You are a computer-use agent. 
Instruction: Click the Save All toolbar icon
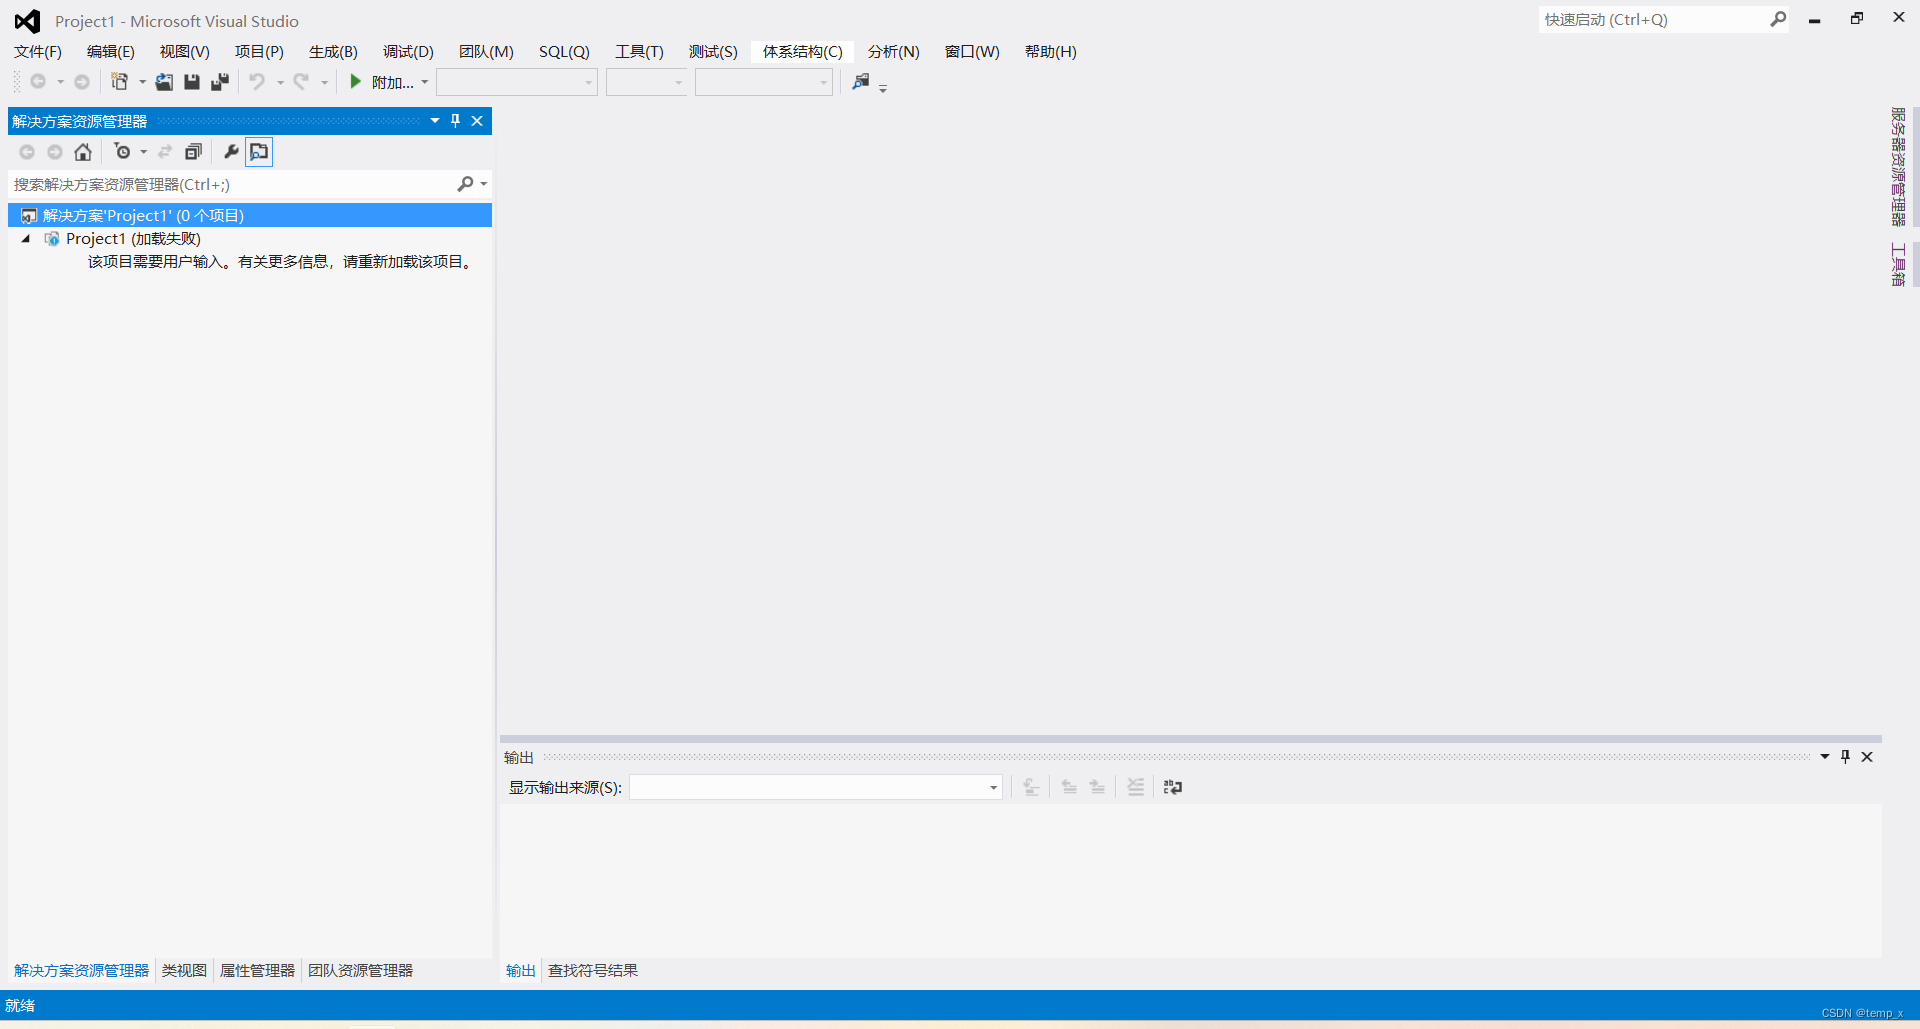[x=220, y=82]
